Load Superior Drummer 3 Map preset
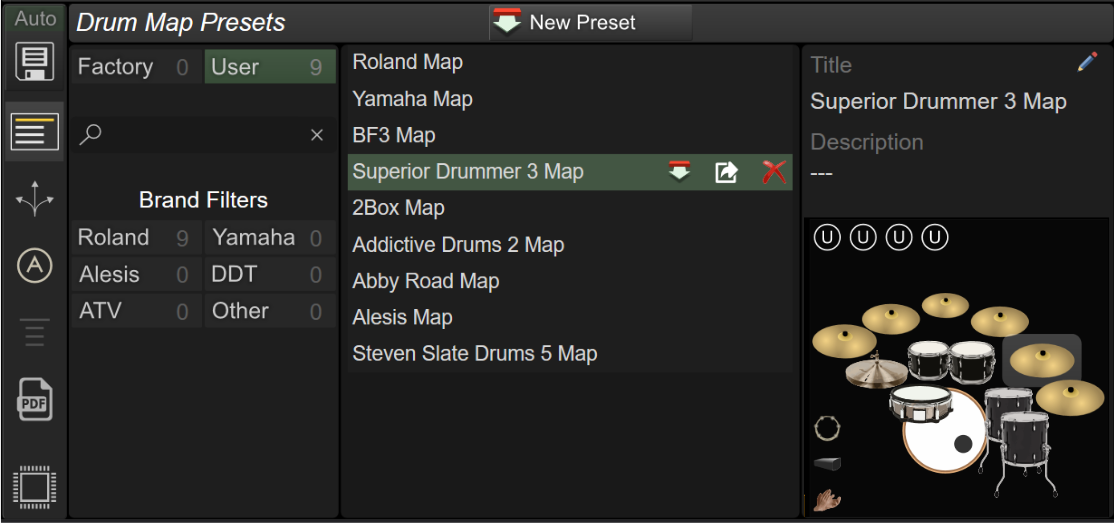The image size is (1114, 525). point(679,171)
